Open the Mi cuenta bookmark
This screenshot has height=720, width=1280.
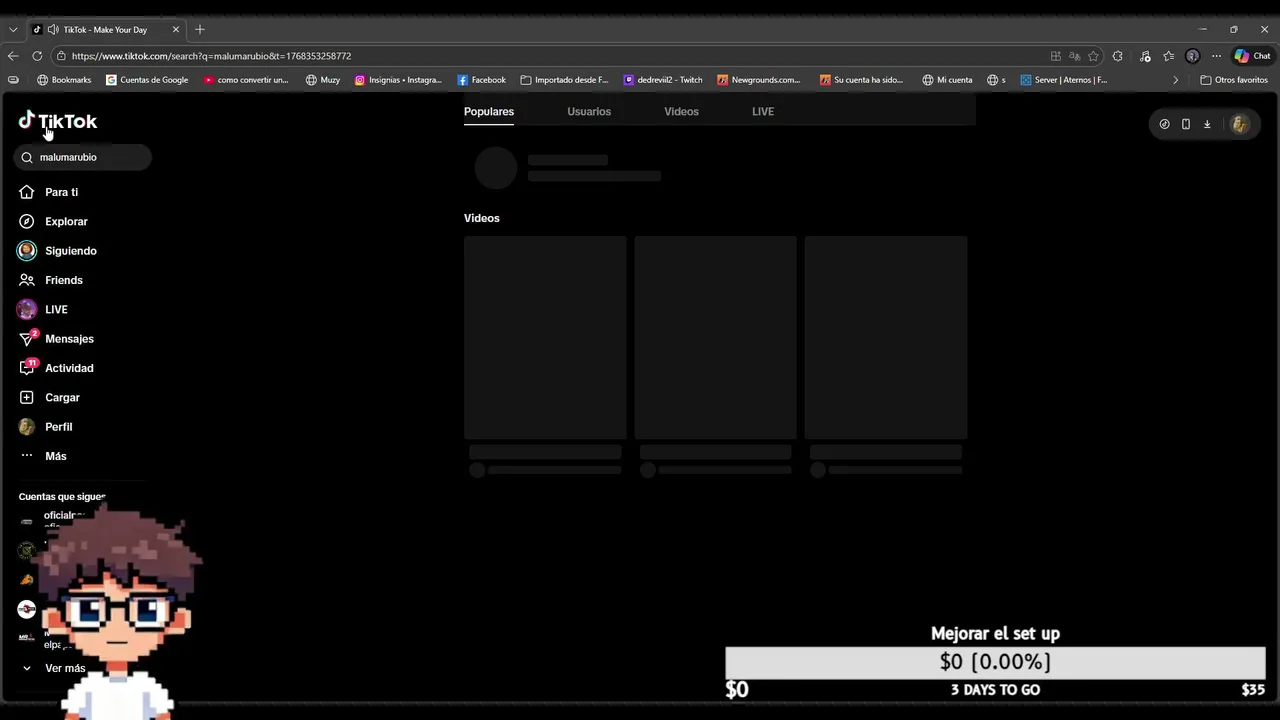[947, 80]
